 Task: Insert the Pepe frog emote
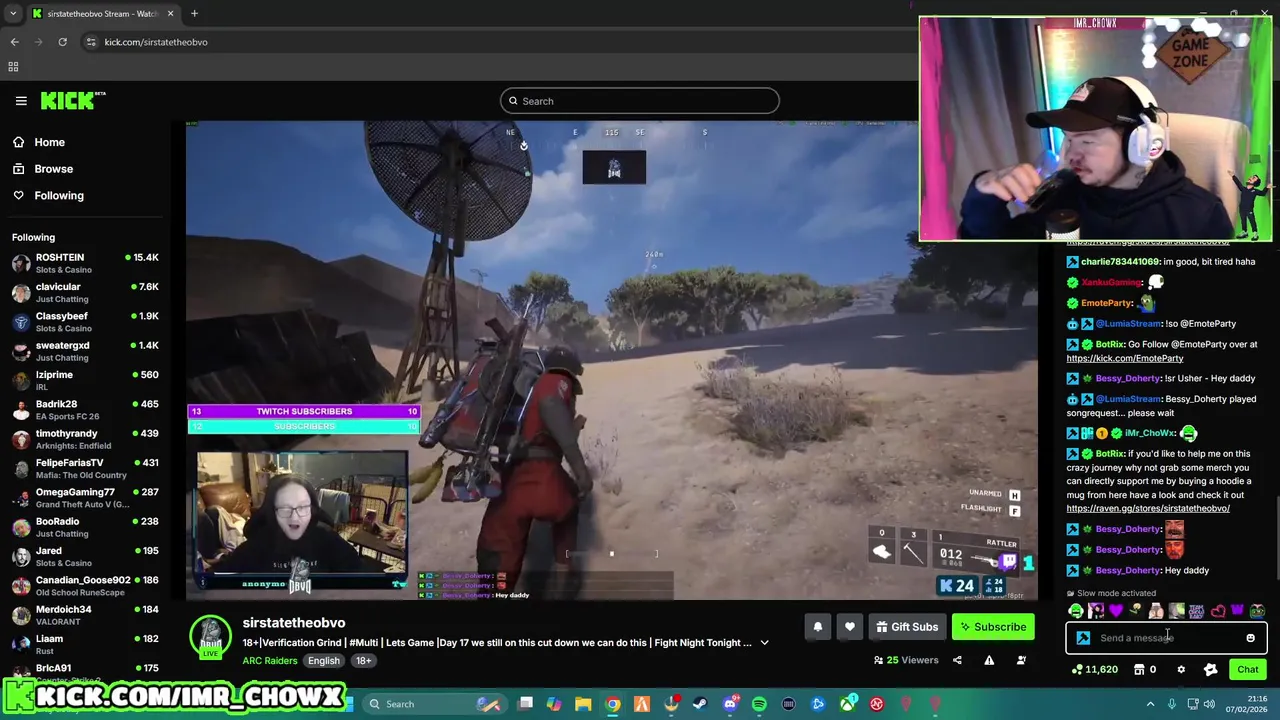point(1257,611)
